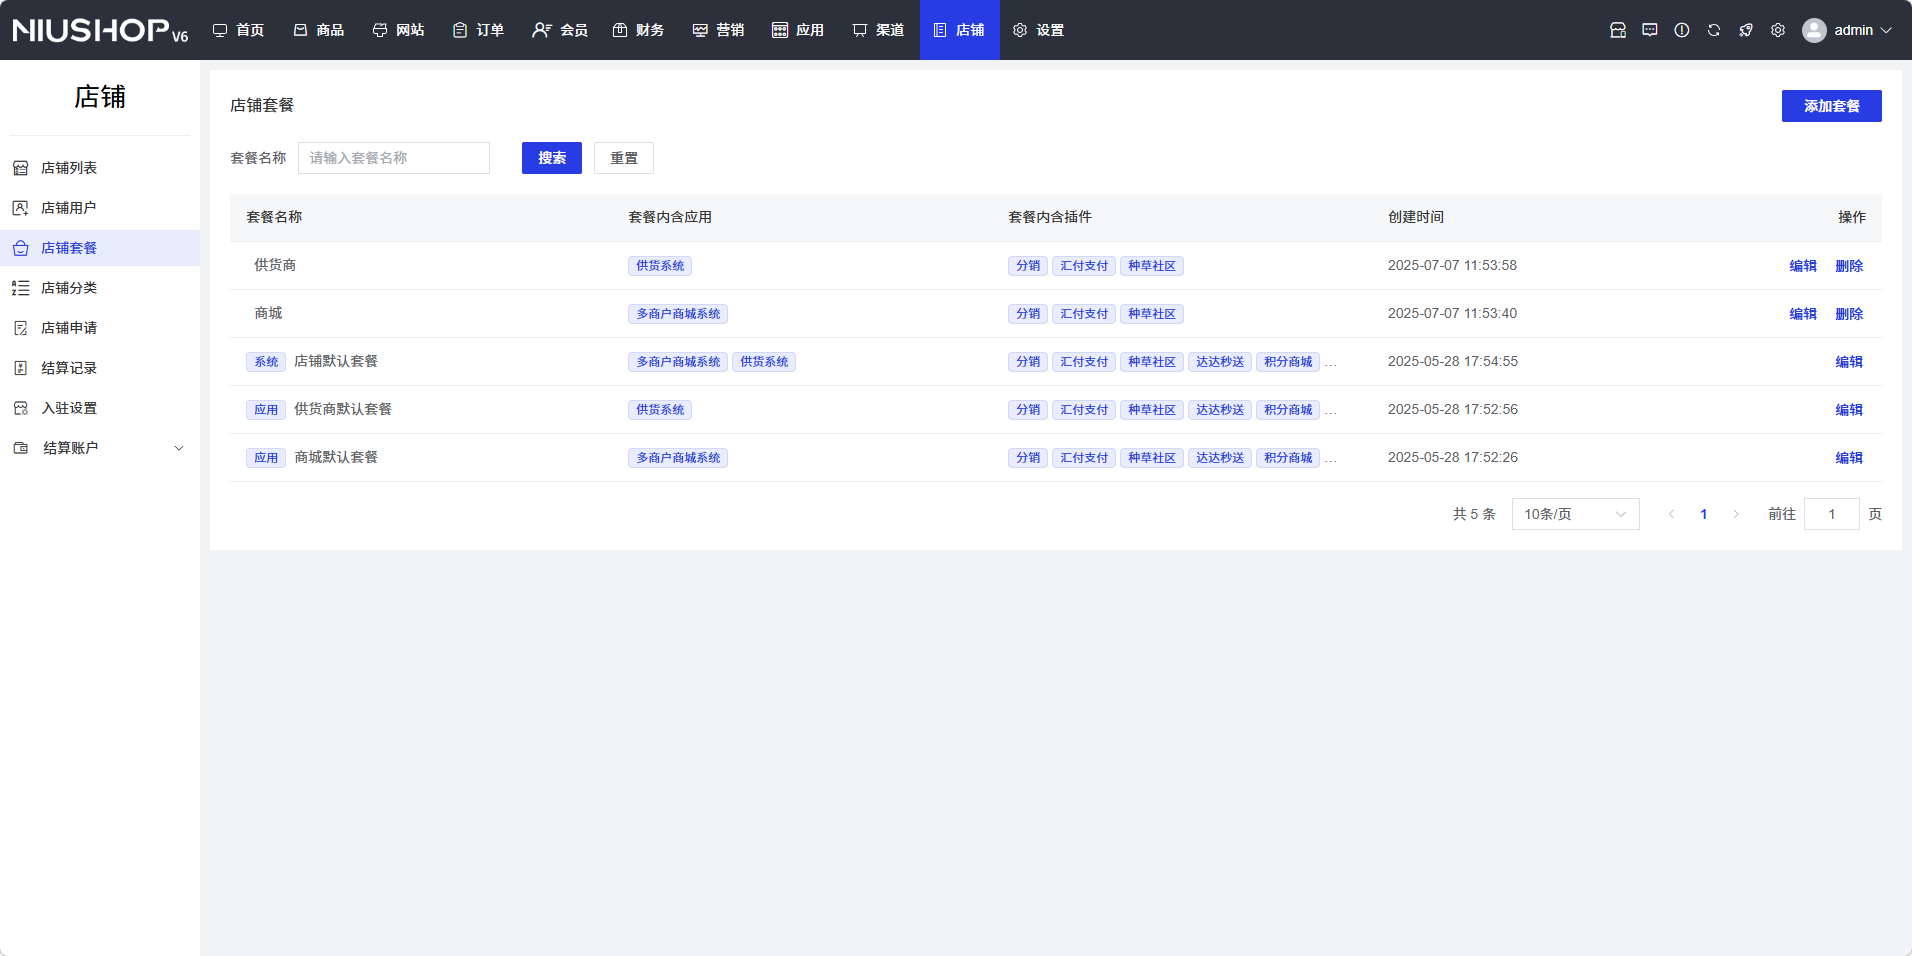The width and height of the screenshot is (1912, 956).
Task: Expand the 结算账户 sidebar submenu
Action: tap(179, 448)
